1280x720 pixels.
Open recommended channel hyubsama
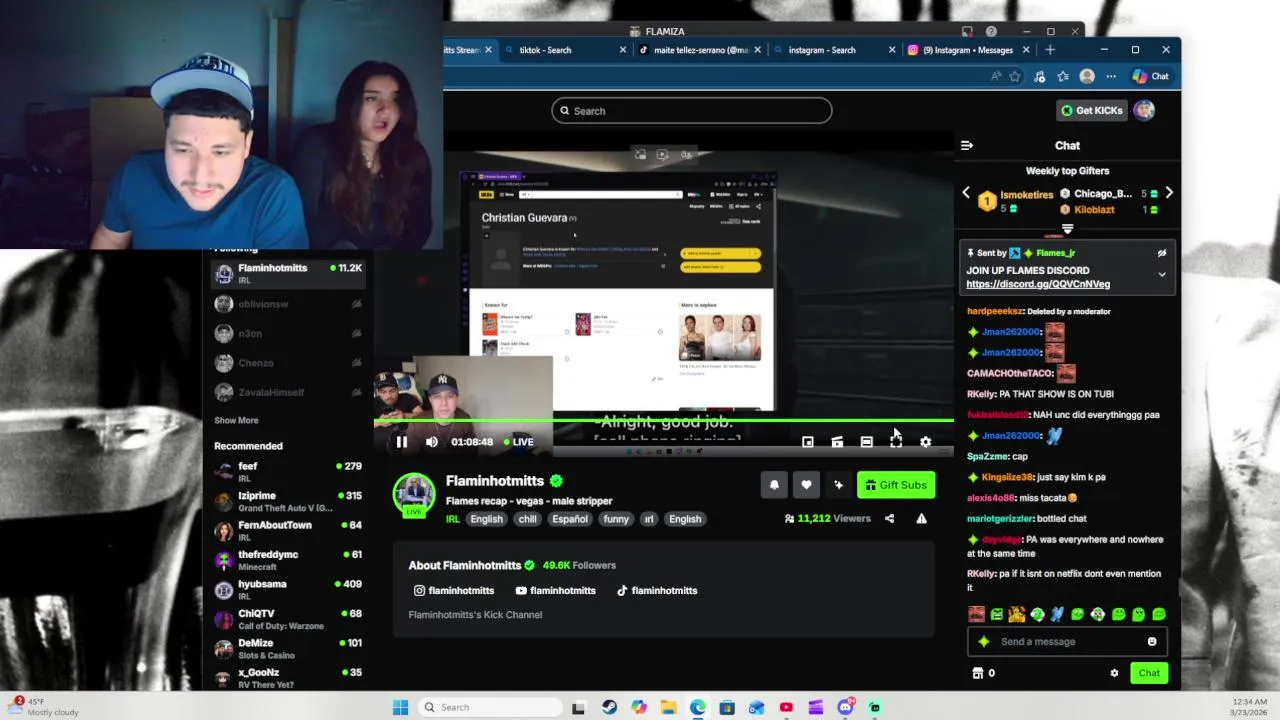pos(288,590)
